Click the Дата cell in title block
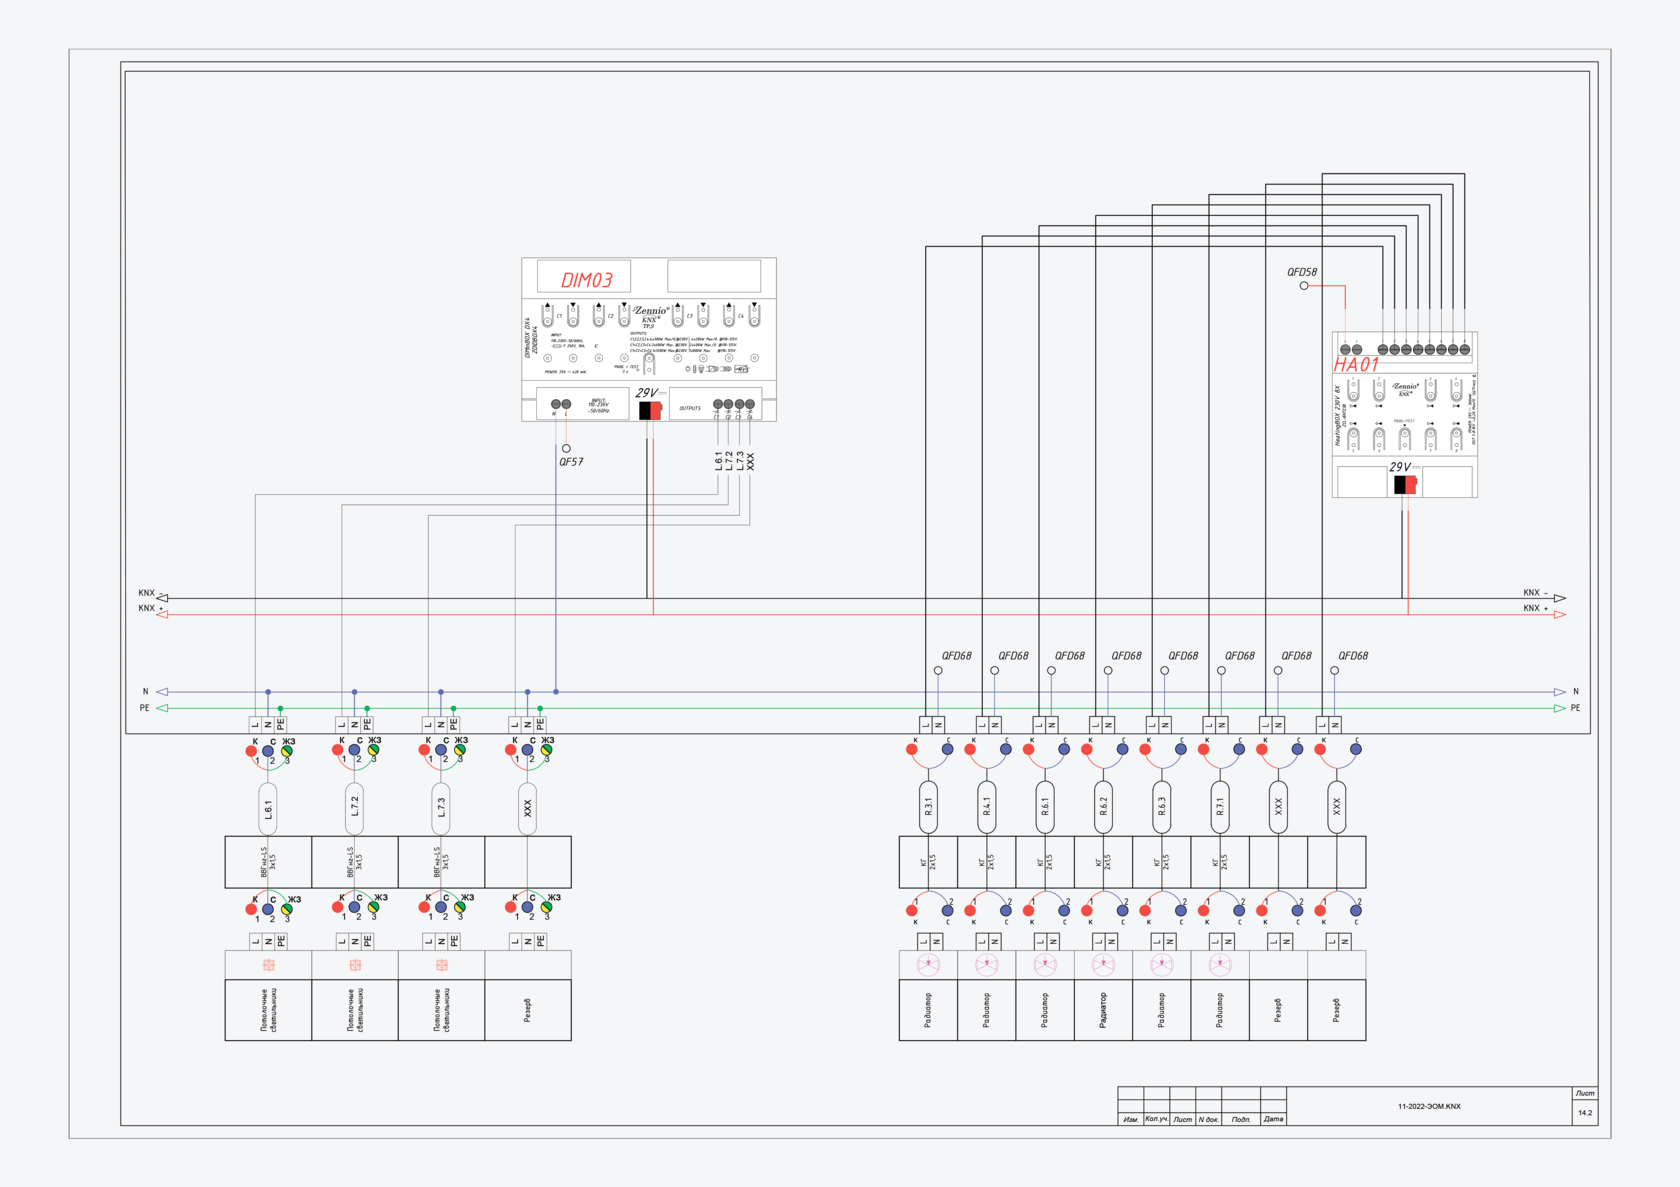 (1273, 1119)
